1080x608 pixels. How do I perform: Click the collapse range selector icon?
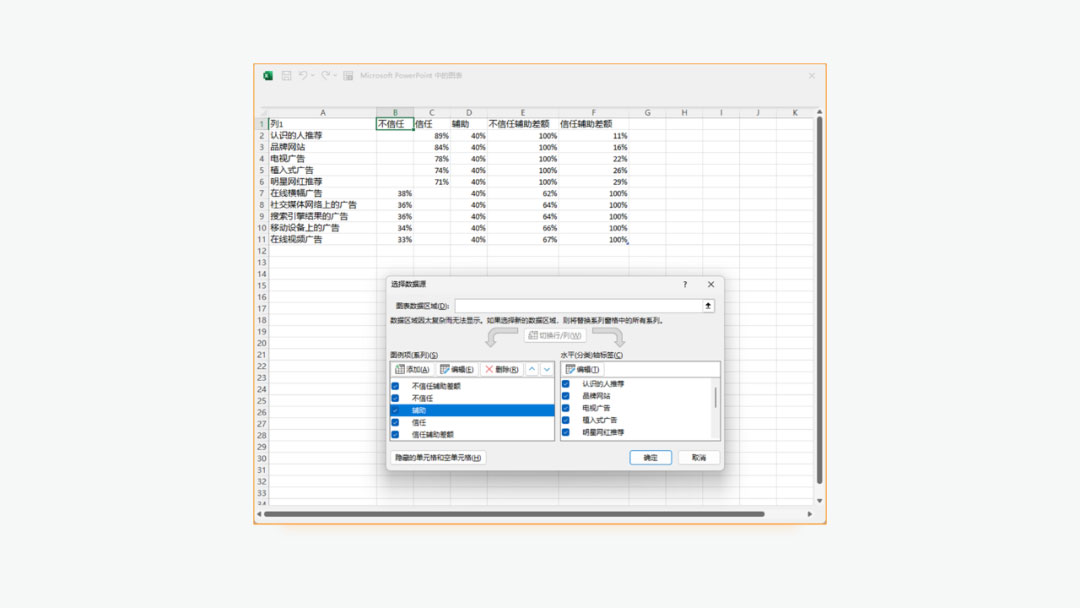click(708, 306)
